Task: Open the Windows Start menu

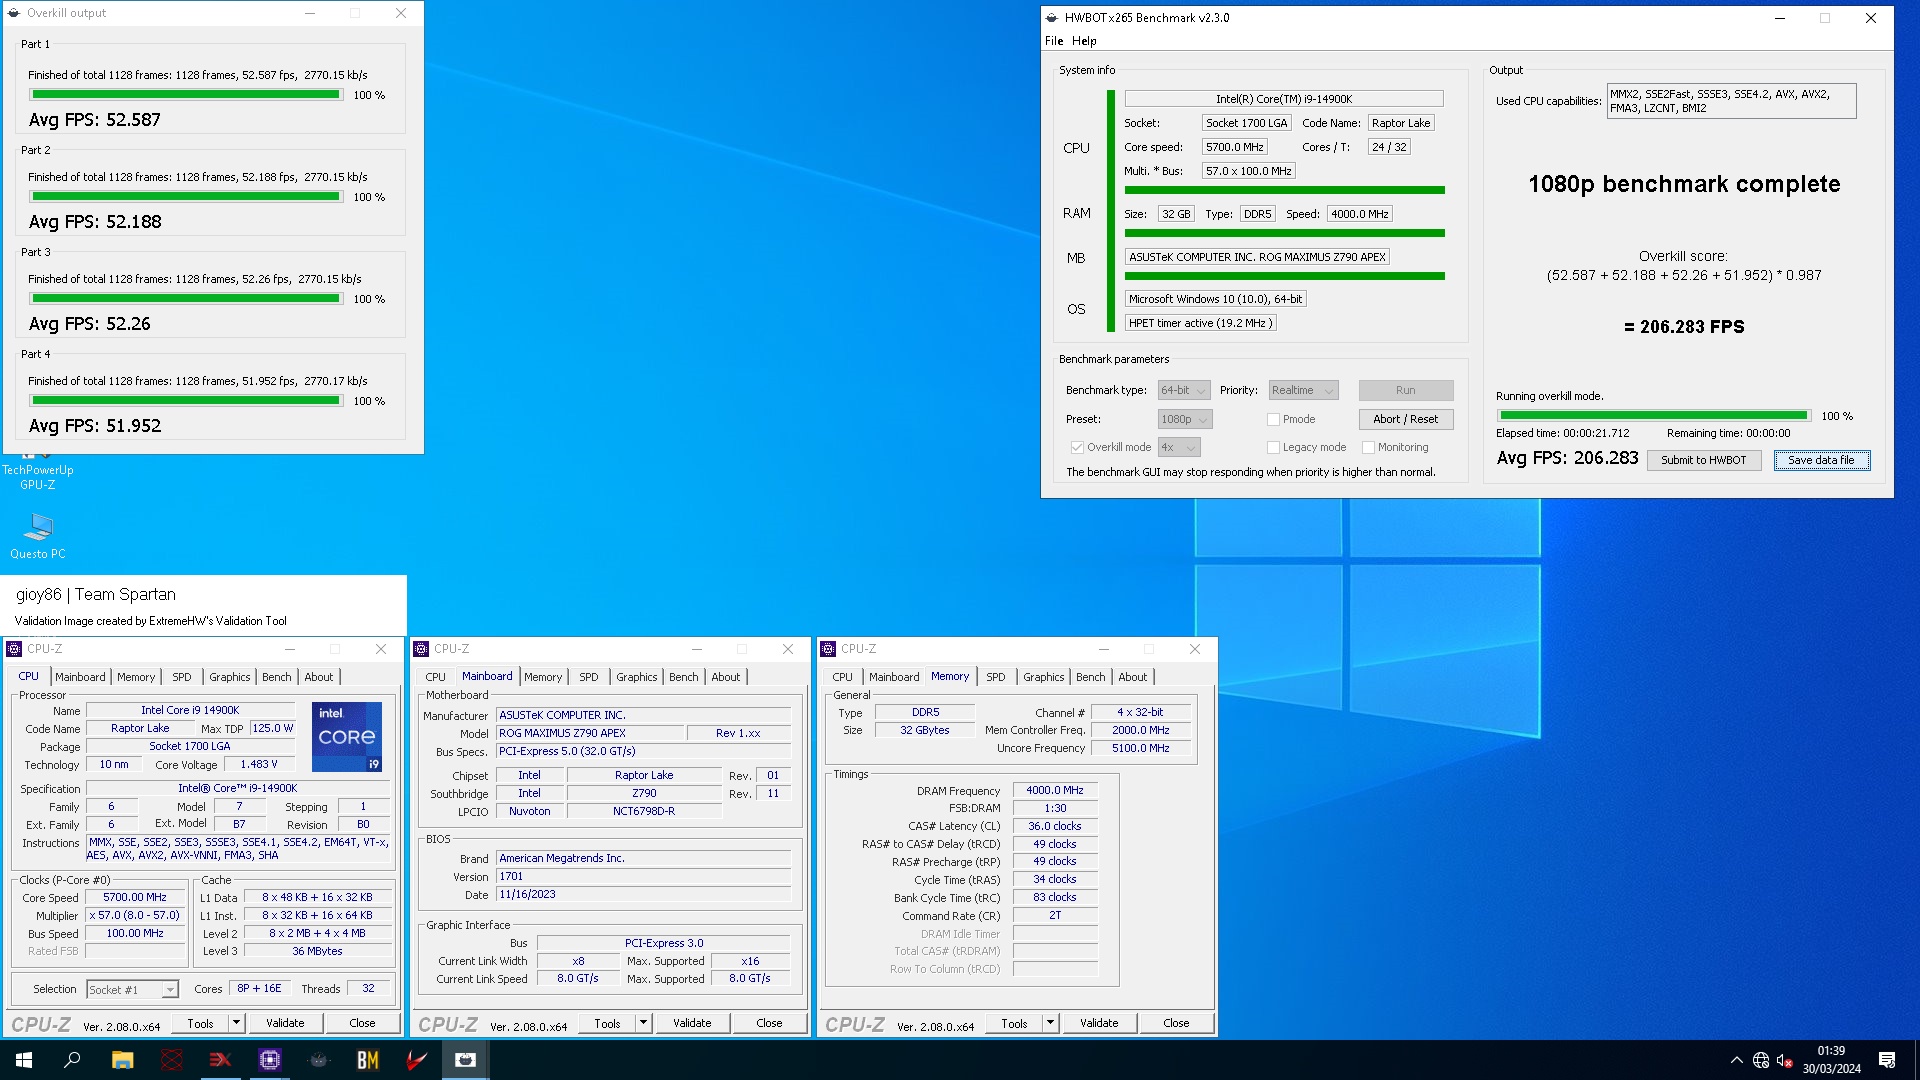Action: point(24,1060)
